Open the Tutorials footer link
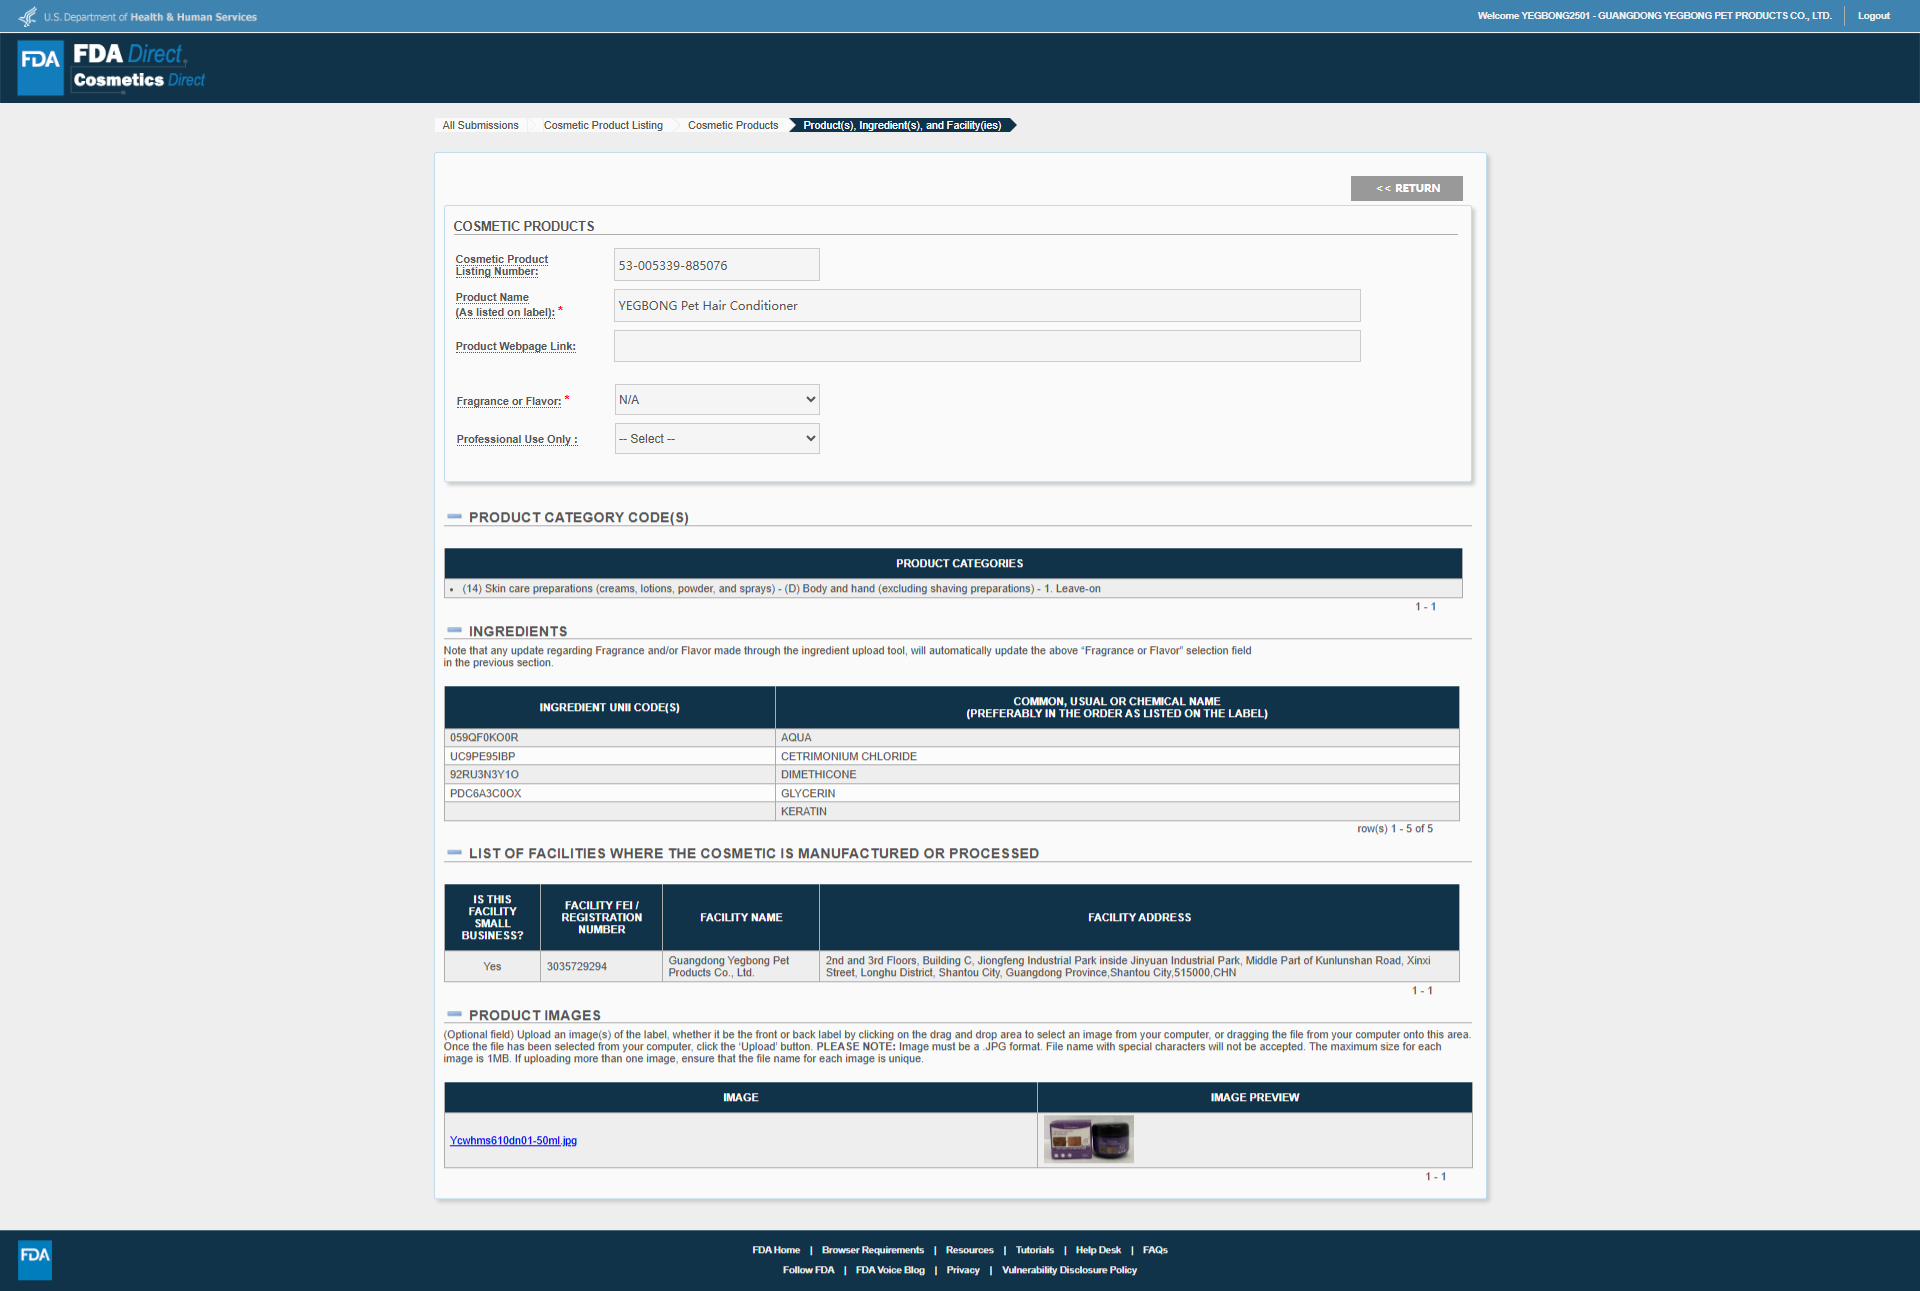The image size is (1920, 1291). pos(1035,1250)
